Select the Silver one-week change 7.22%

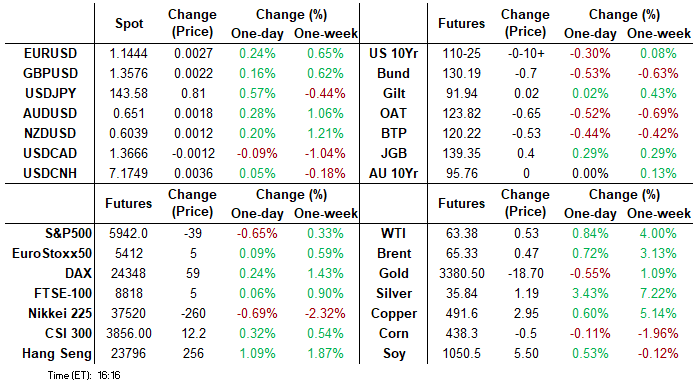(x=658, y=294)
